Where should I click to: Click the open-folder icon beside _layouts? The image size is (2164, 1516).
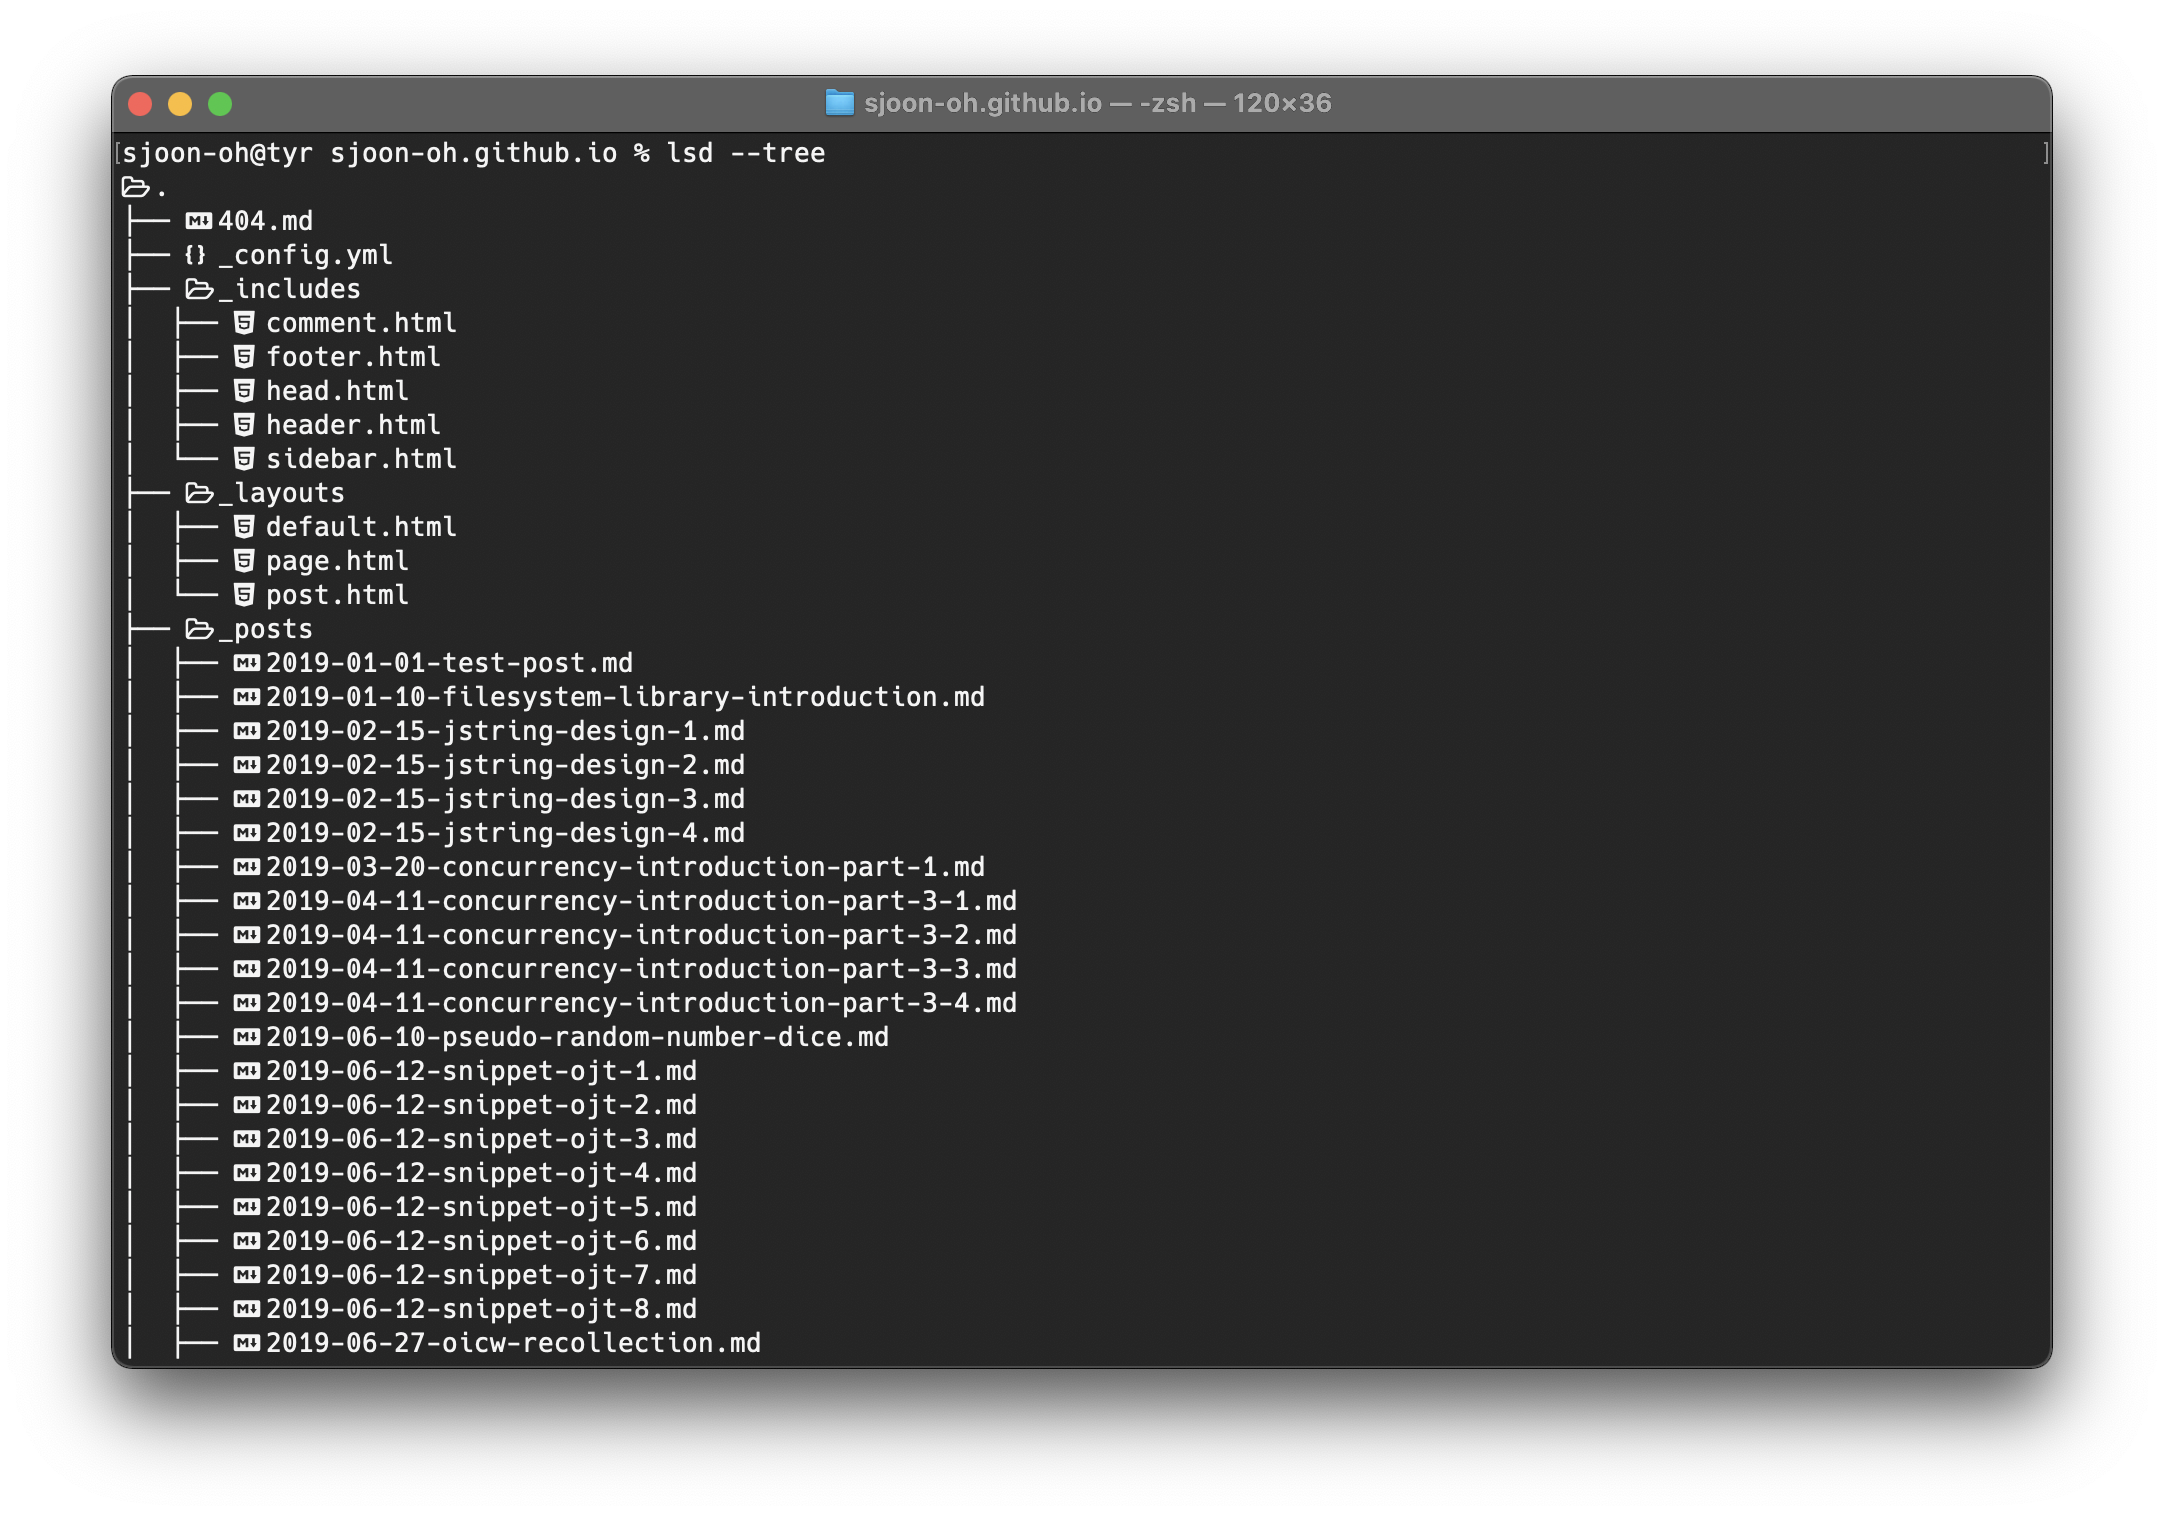[200, 493]
